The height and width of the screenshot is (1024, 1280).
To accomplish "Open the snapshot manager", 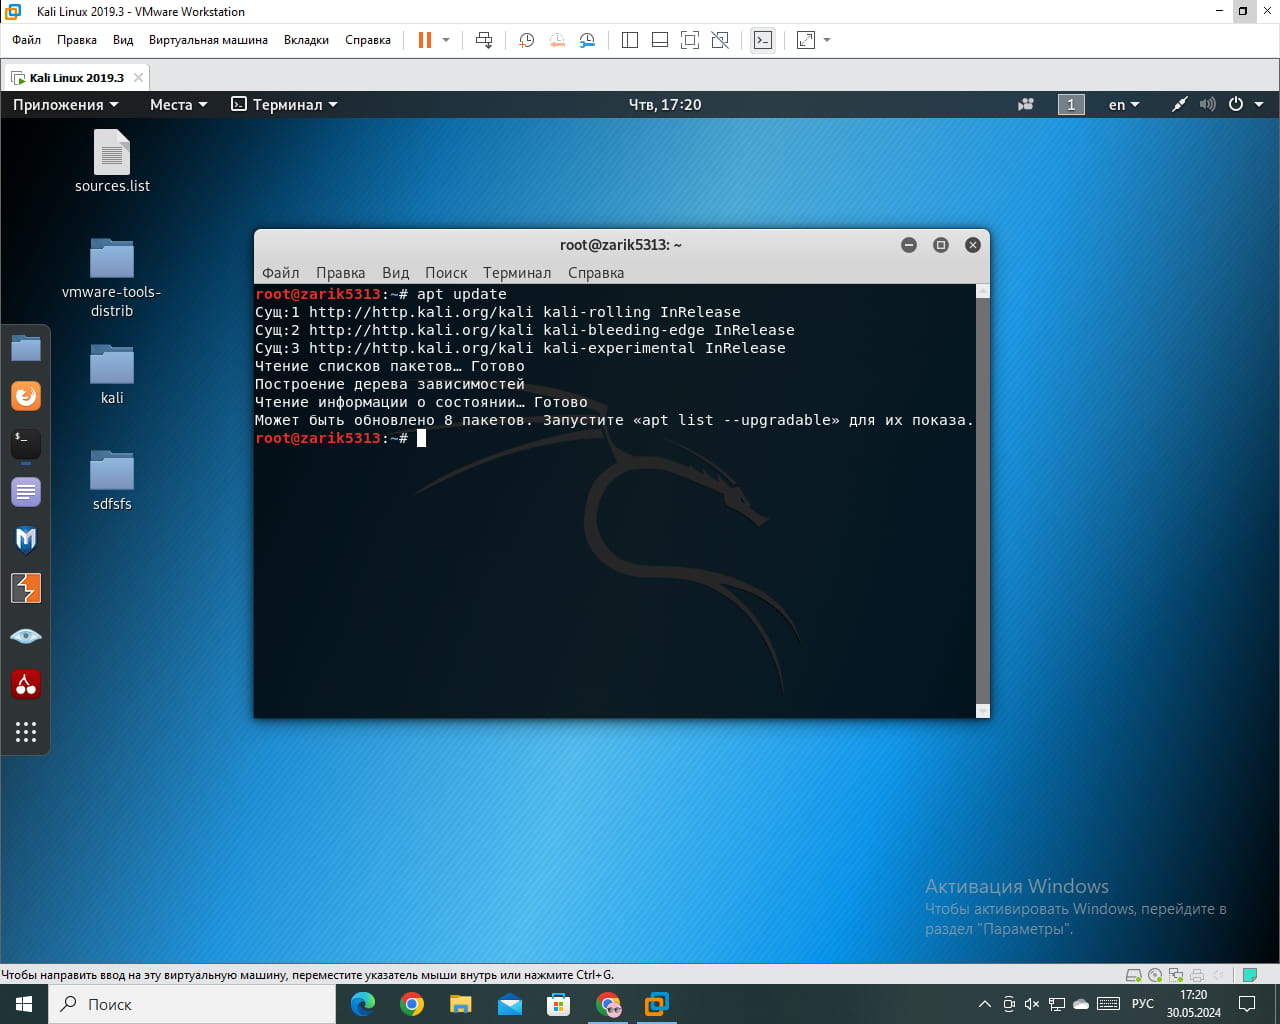I will coord(587,40).
